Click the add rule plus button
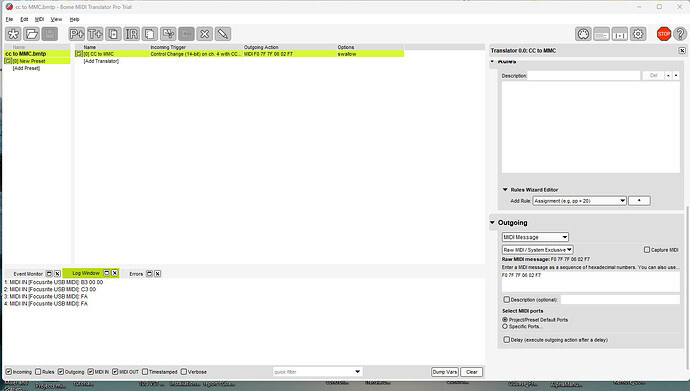Image resolution: width=690 pixels, height=391 pixels. 639,201
